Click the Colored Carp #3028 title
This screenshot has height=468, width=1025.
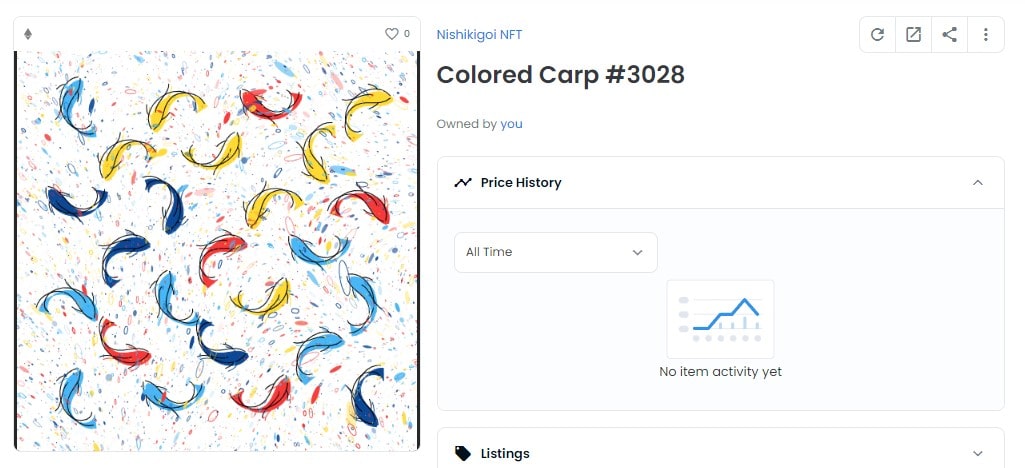(560, 75)
